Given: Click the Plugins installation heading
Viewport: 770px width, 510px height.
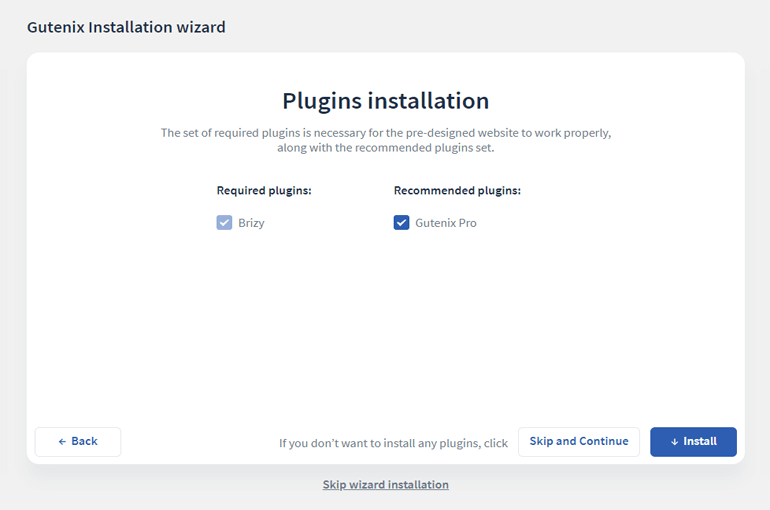Looking at the screenshot, I should click(385, 101).
